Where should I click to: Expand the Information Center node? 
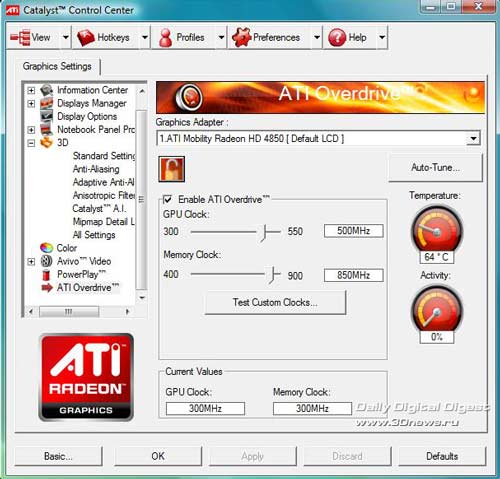pos(31,90)
